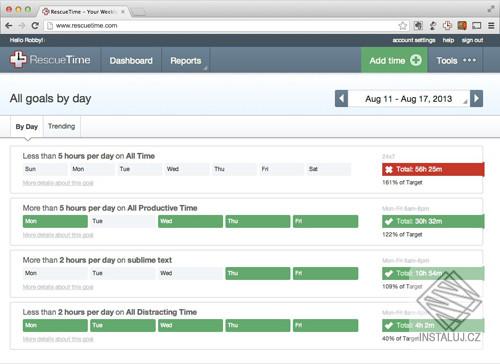Click the RescueTime logo
This screenshot has height=364, width=500.
[50, 60]
